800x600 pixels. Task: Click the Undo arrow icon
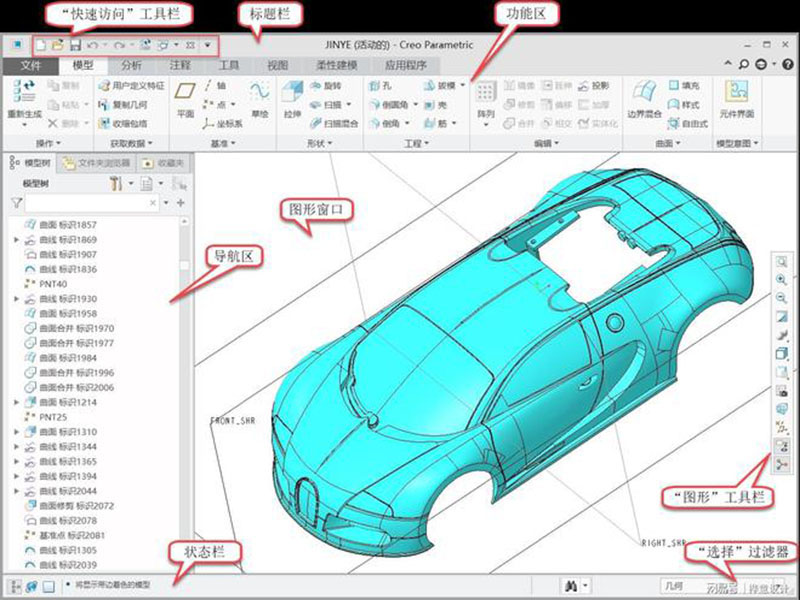click(x=93, y=46)
